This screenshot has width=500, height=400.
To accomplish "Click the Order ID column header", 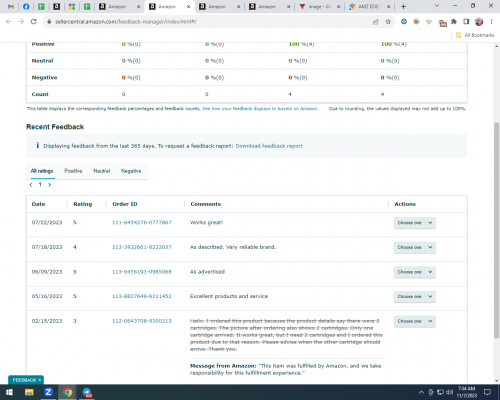I will click(x=125, y=204).
